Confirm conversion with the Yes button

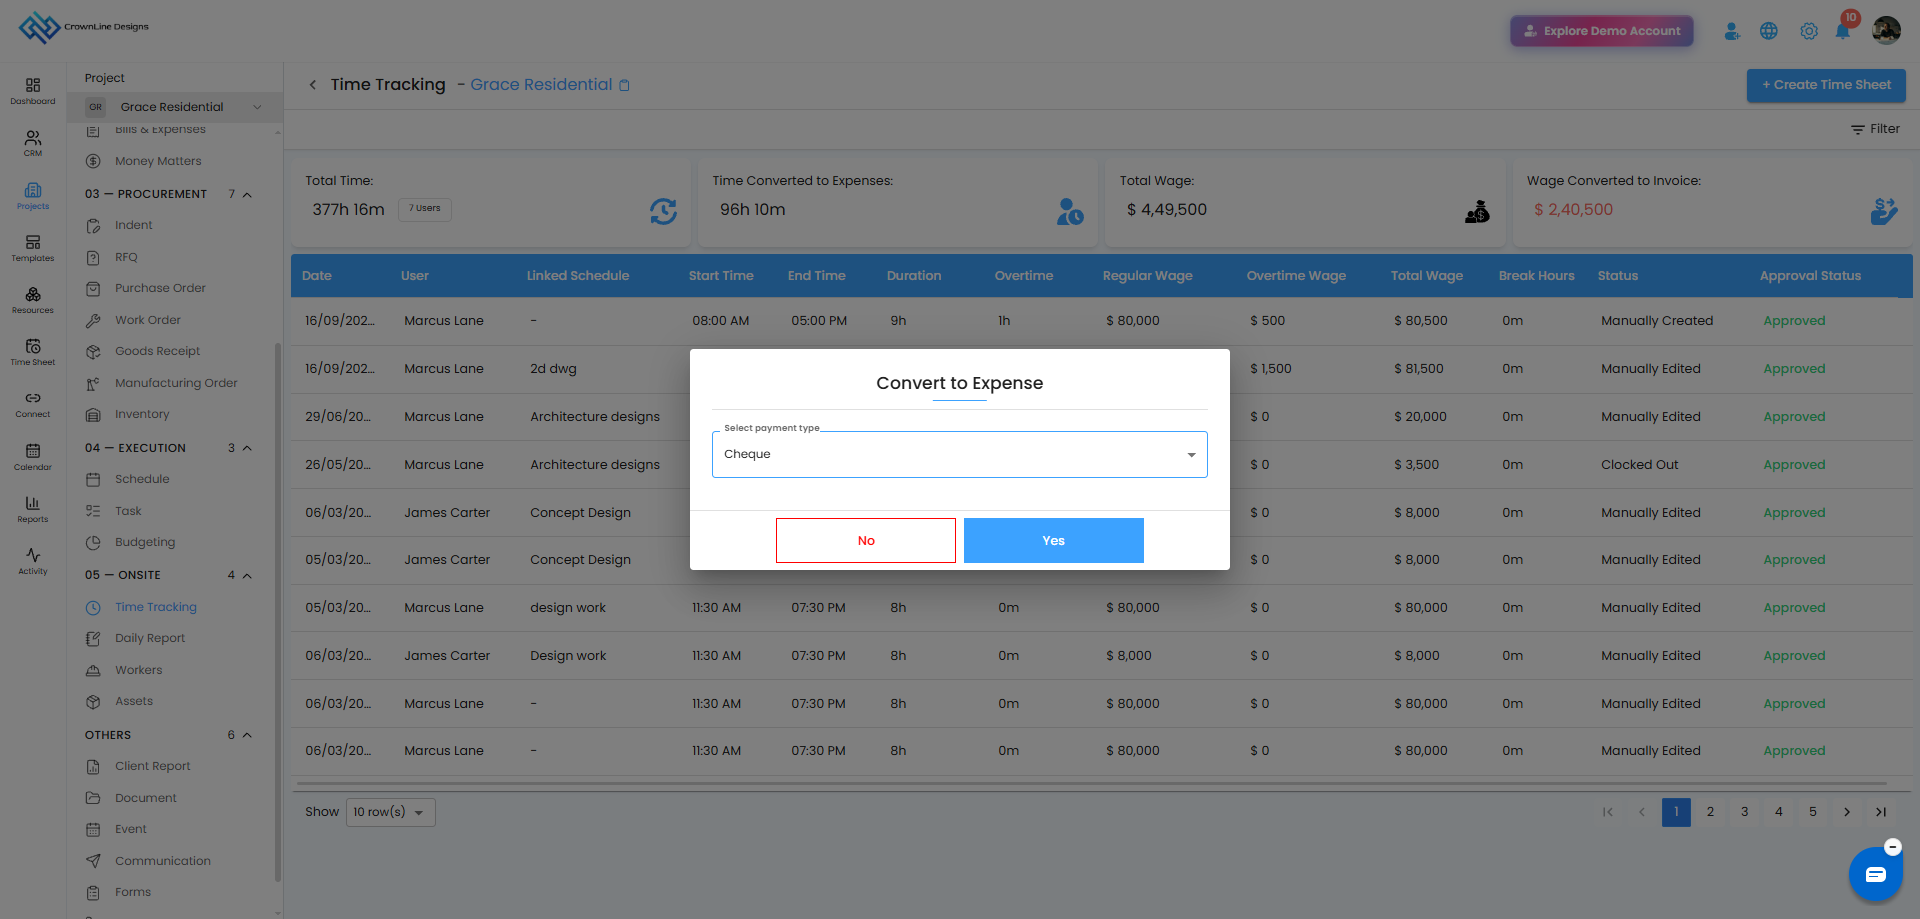pos(1053,540)
